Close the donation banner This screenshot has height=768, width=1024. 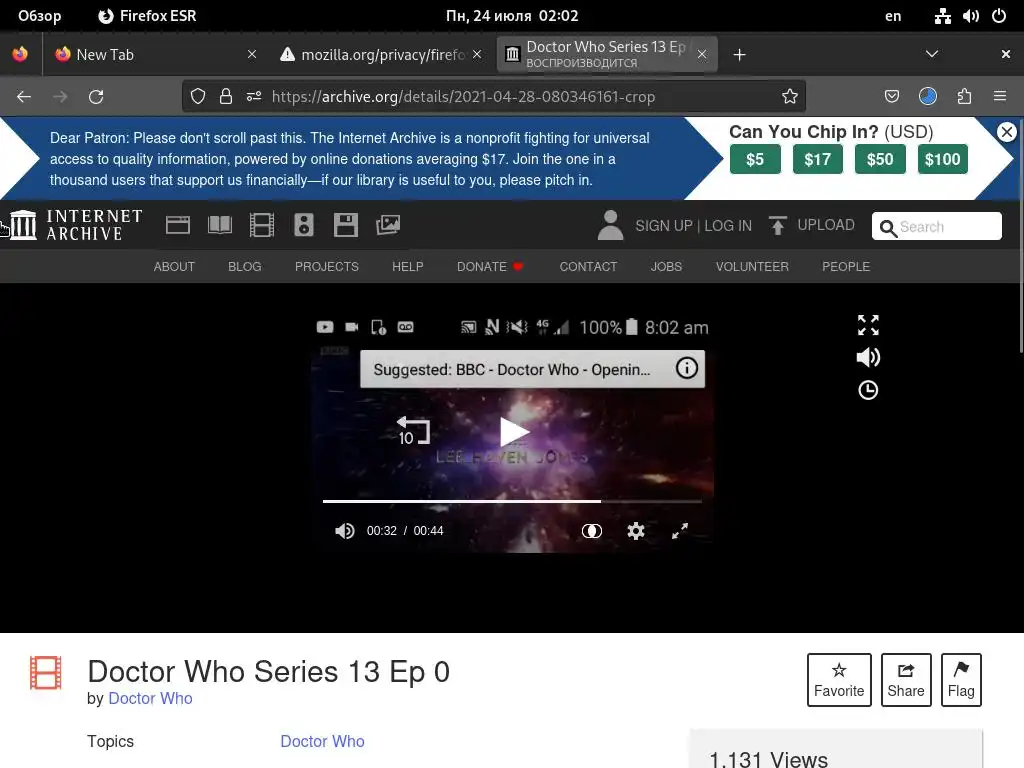click(1006, 132)
